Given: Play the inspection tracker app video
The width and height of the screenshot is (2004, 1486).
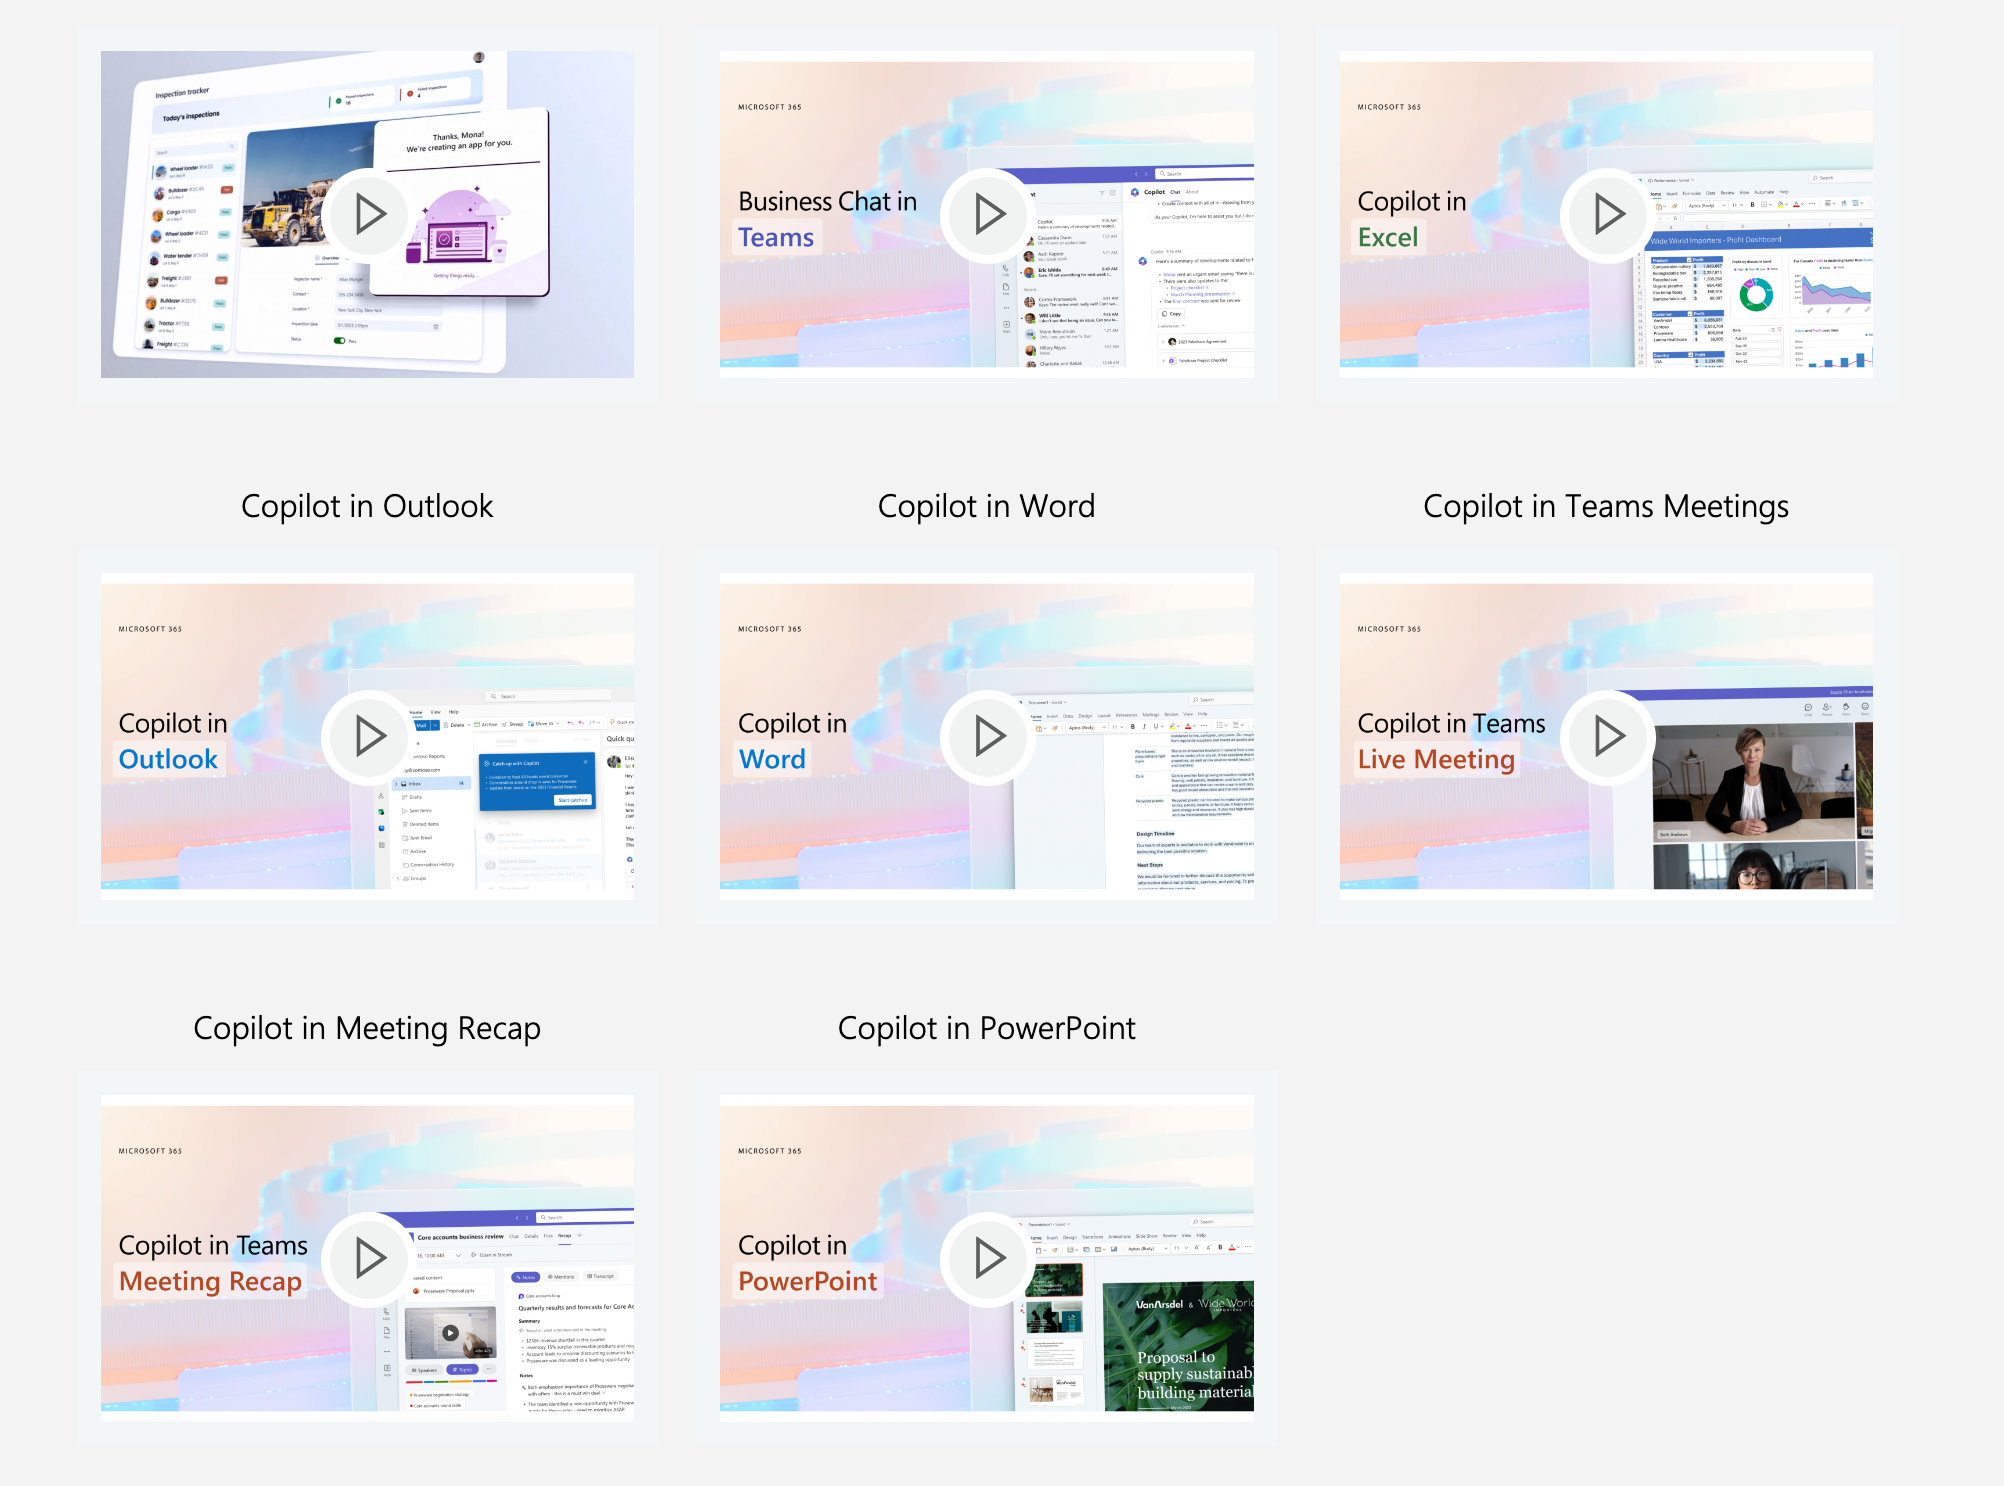Looking at the screenshot, I should 371,214.
